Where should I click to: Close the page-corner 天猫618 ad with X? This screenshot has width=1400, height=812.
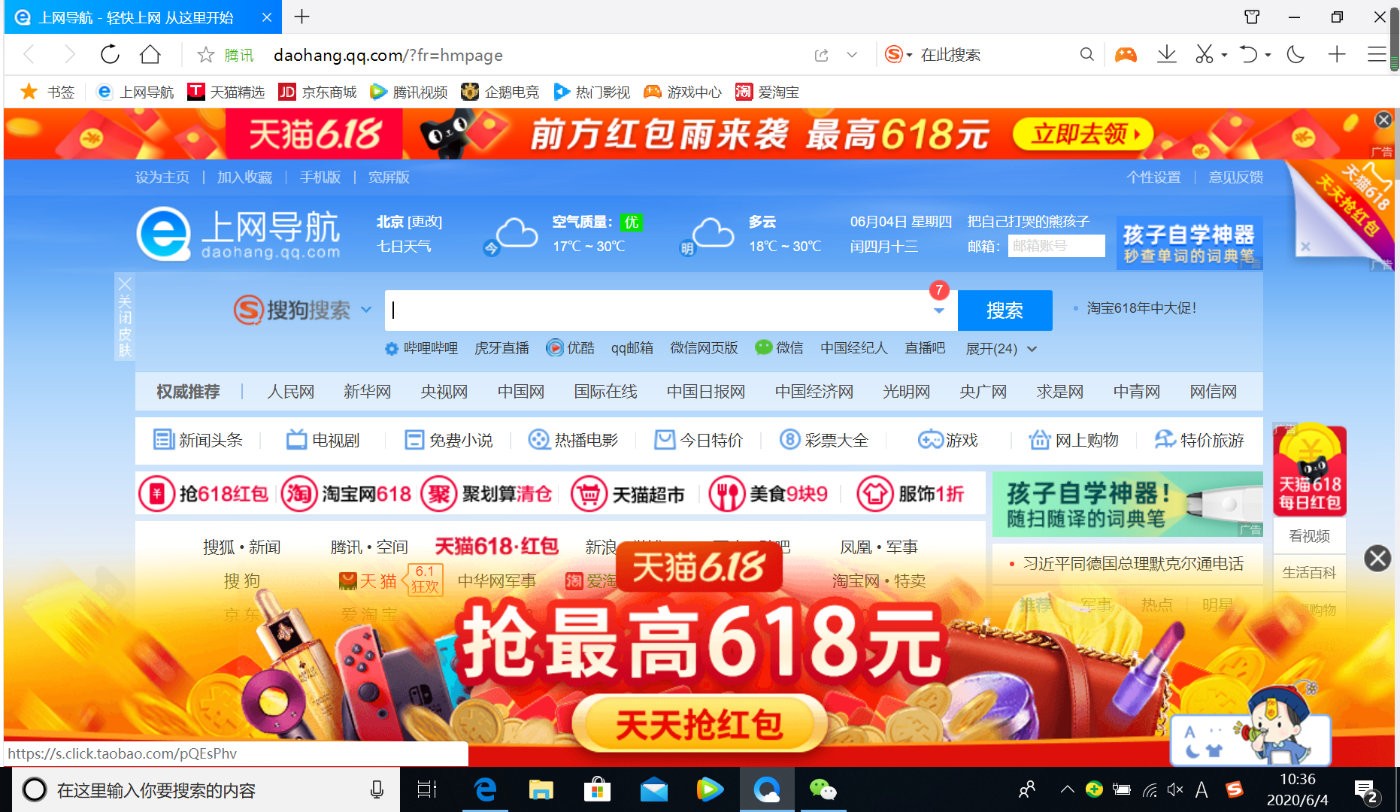tap(1305, 246)
